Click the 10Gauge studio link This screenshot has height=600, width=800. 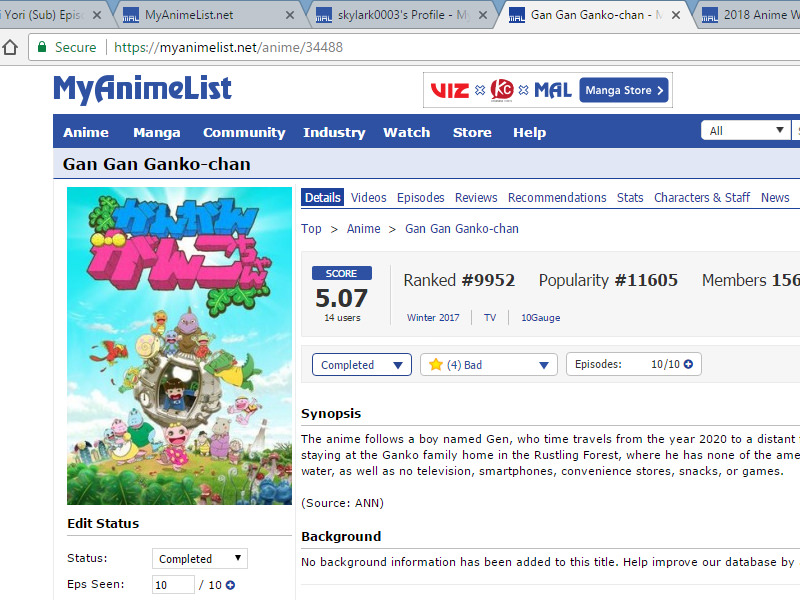coord(540,318)
